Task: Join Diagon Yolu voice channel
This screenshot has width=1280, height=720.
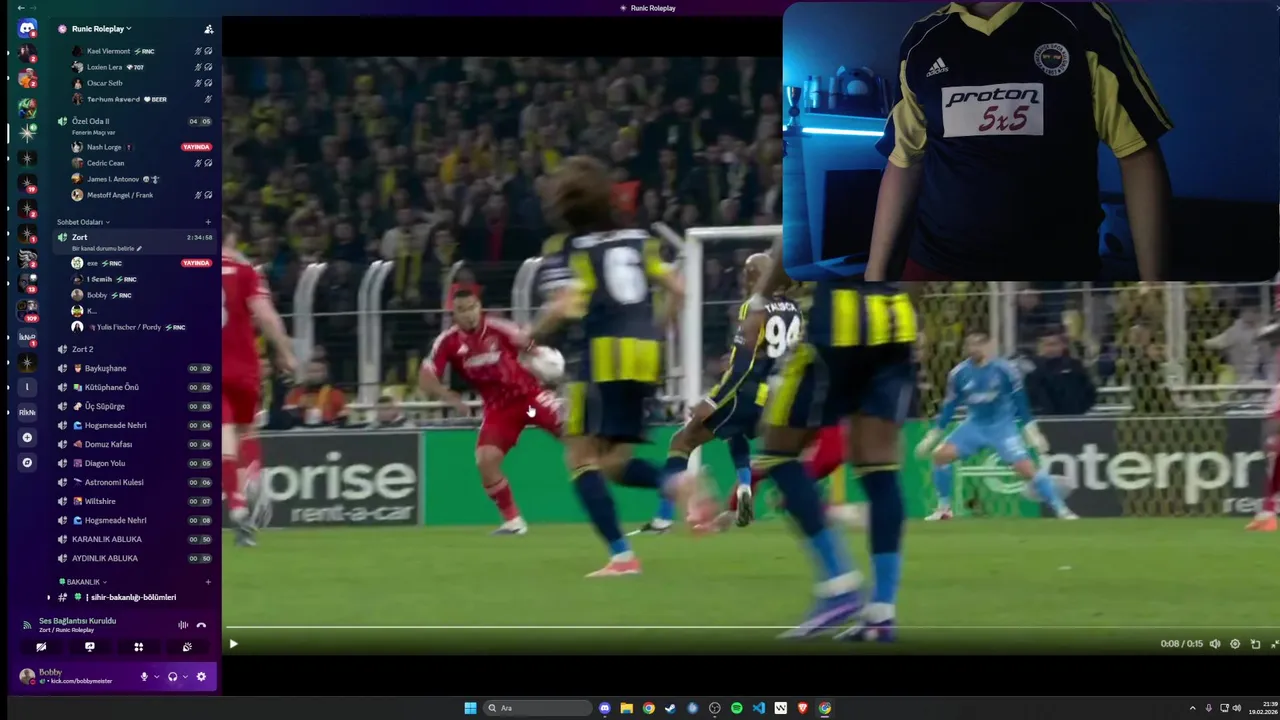Action: pos(135,463)
